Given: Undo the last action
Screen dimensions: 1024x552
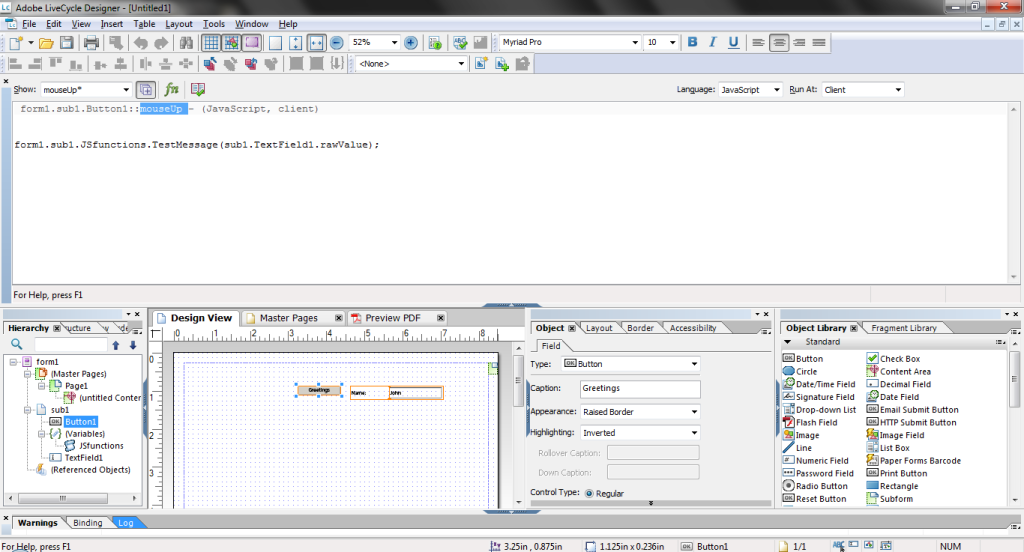Looking at the screenshot, I should pyautogui.click(x=140, y=43).
